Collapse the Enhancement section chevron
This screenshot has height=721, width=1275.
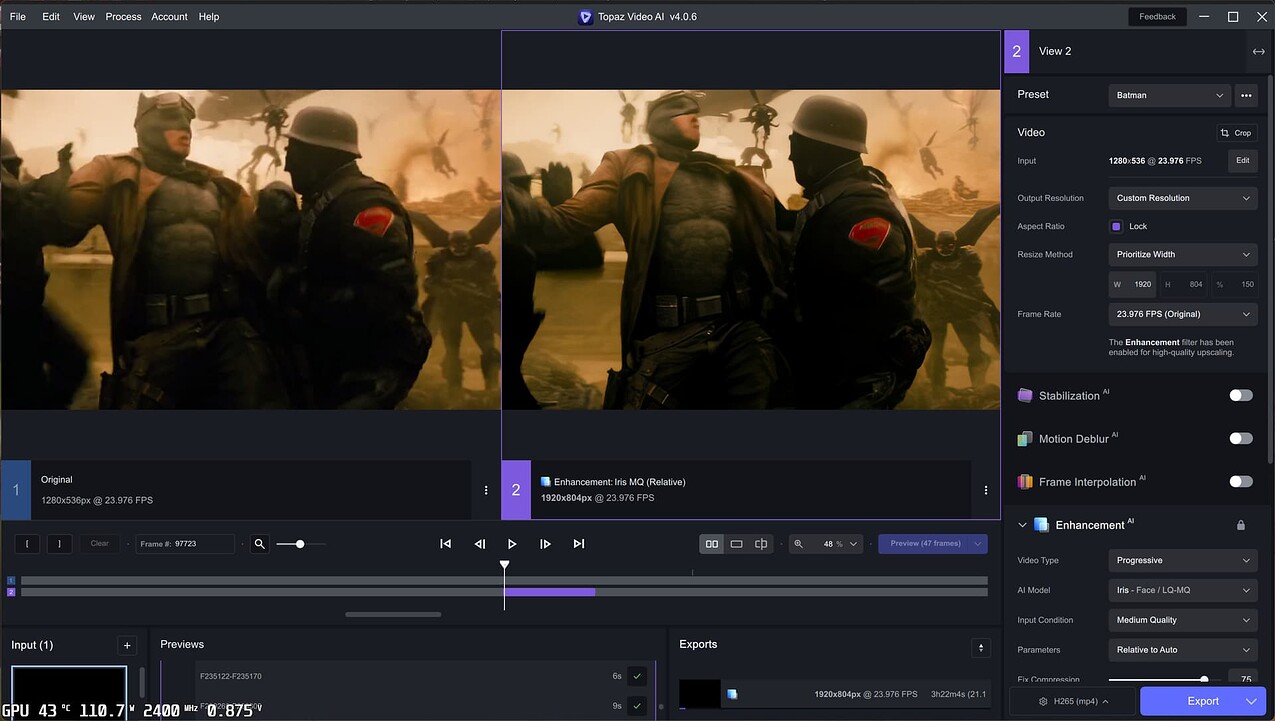[1022, 524]
